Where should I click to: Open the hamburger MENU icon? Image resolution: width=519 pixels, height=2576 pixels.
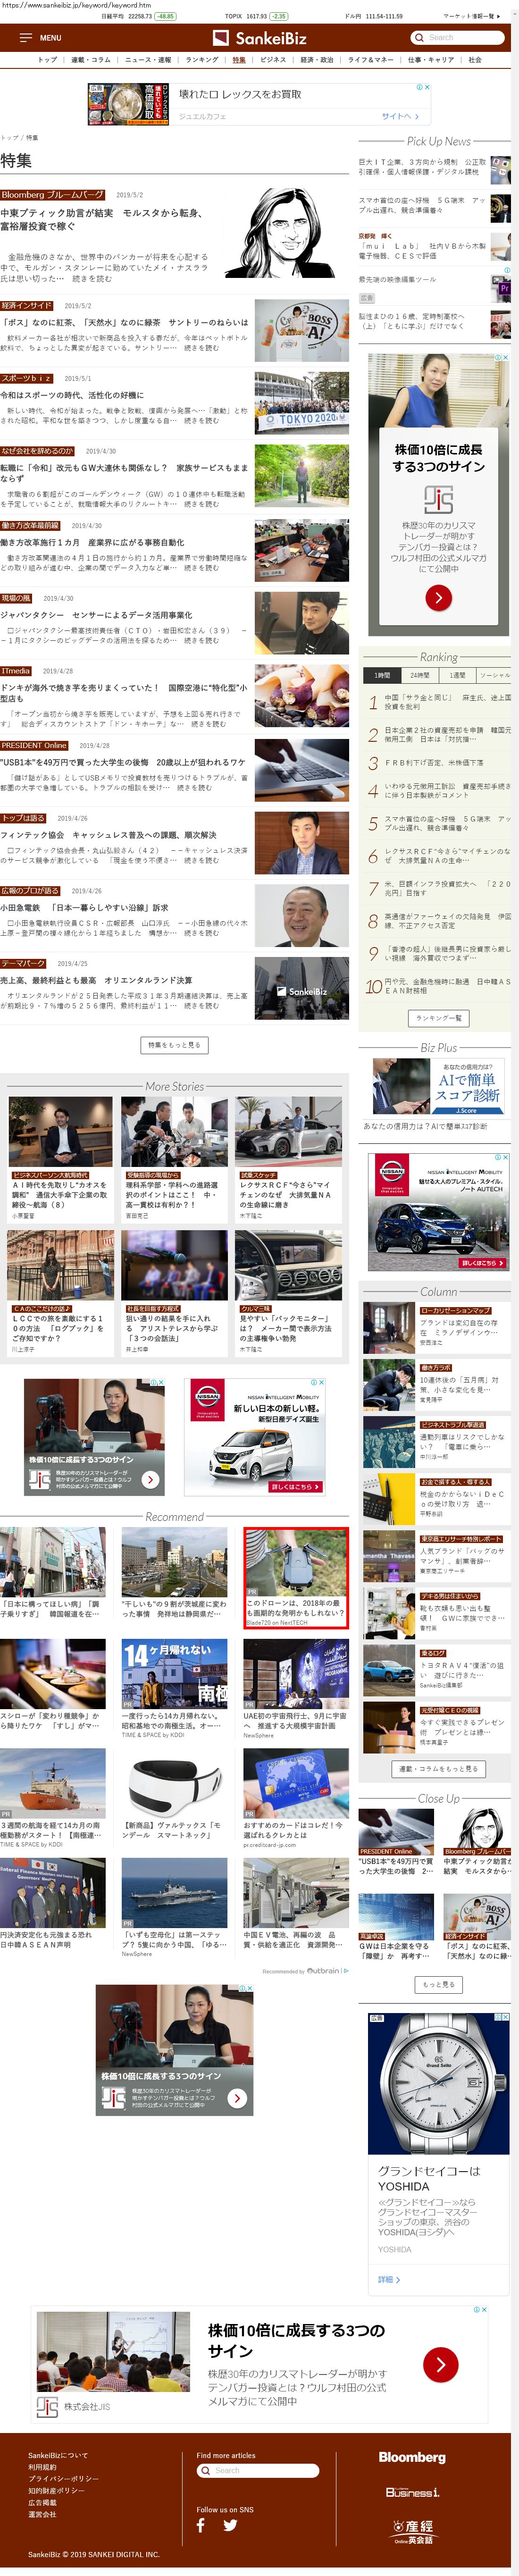(x=26, y=38)
